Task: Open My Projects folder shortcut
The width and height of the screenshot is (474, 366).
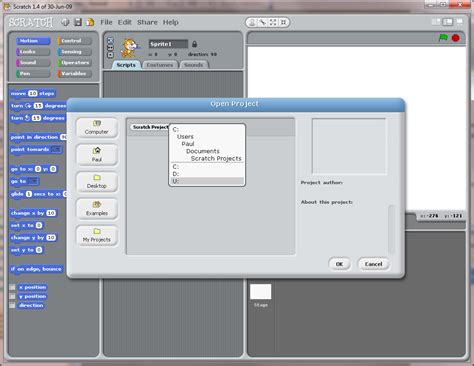Action: tap(97, 236)
